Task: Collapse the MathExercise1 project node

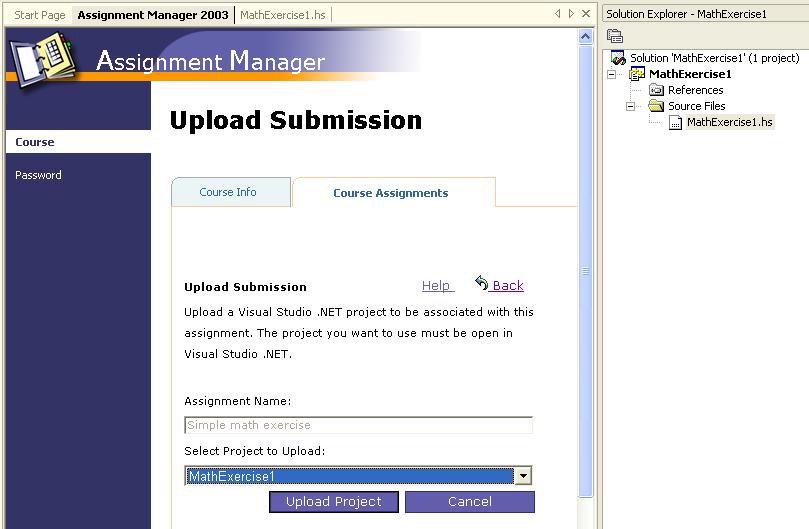Action: pos(612,74)
